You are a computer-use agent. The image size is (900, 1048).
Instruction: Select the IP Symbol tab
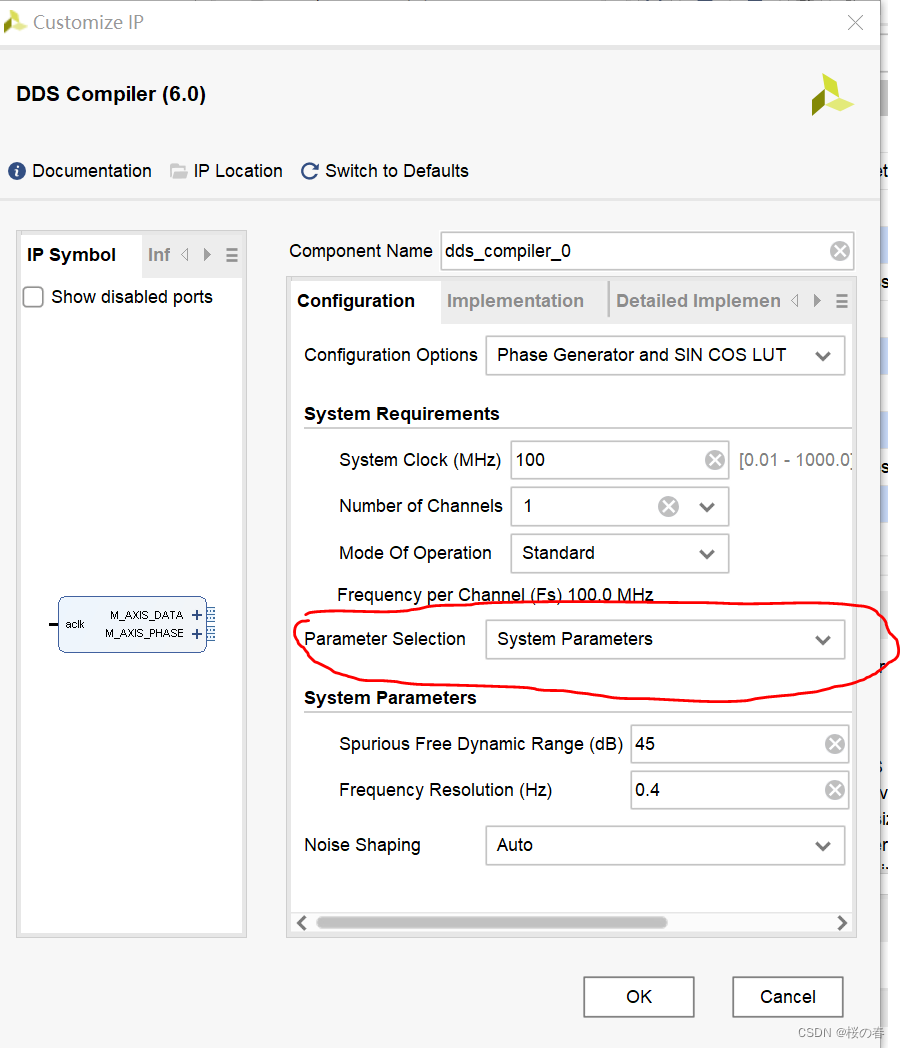click(71, 255)
